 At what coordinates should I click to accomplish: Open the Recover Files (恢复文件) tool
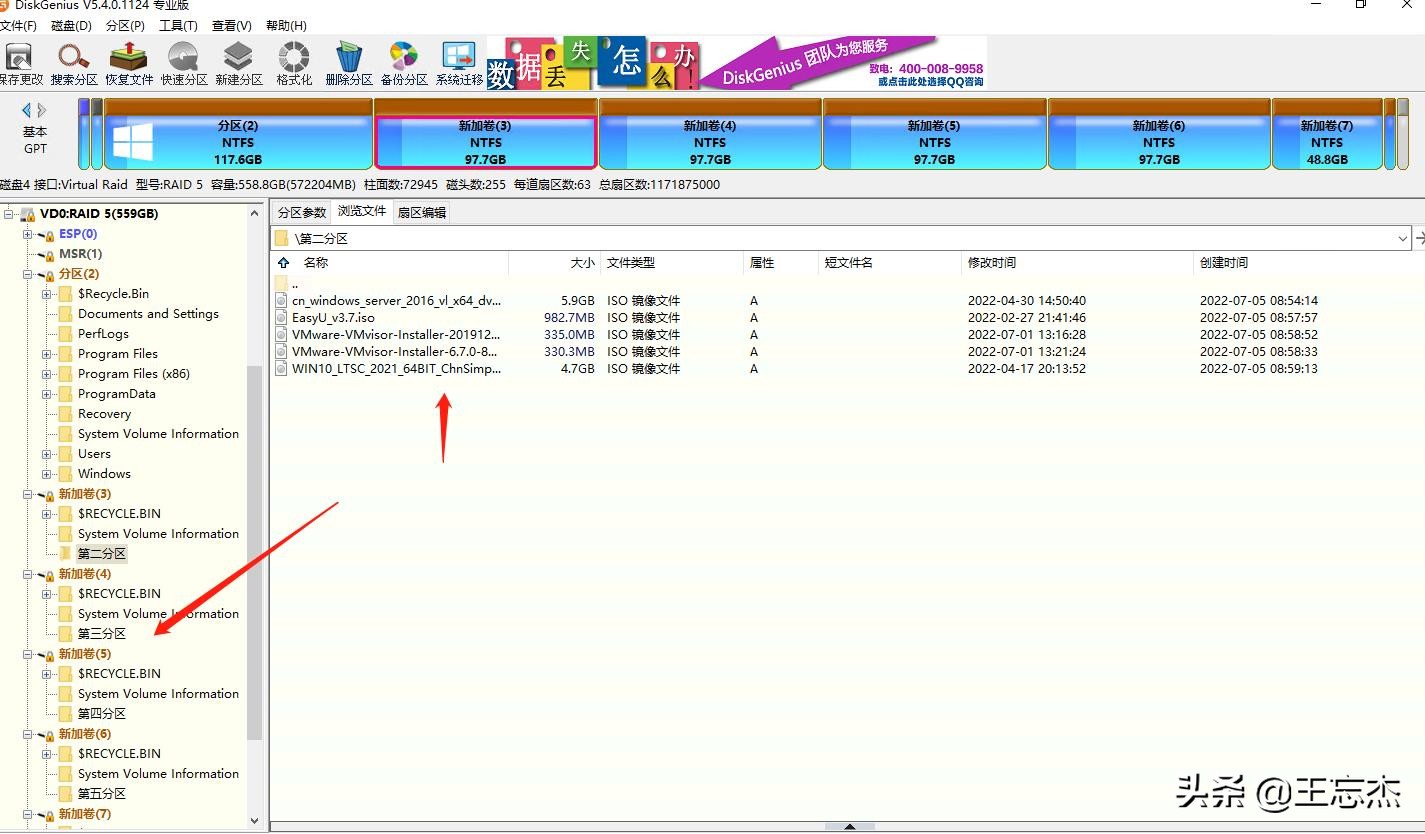click(x=129, y=62)
